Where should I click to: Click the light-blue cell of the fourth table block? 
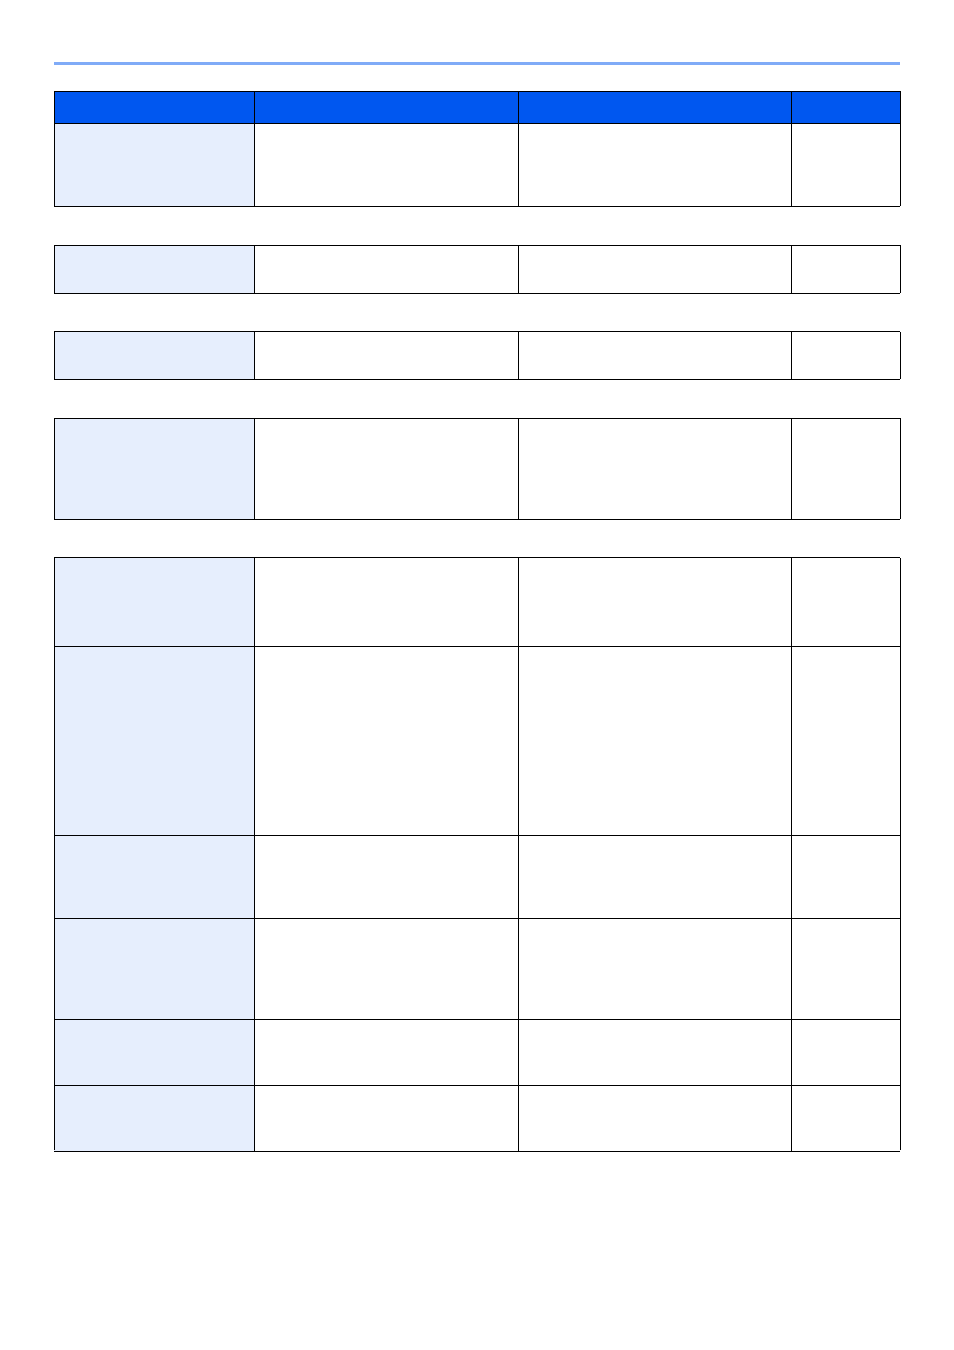click(154, 469)
